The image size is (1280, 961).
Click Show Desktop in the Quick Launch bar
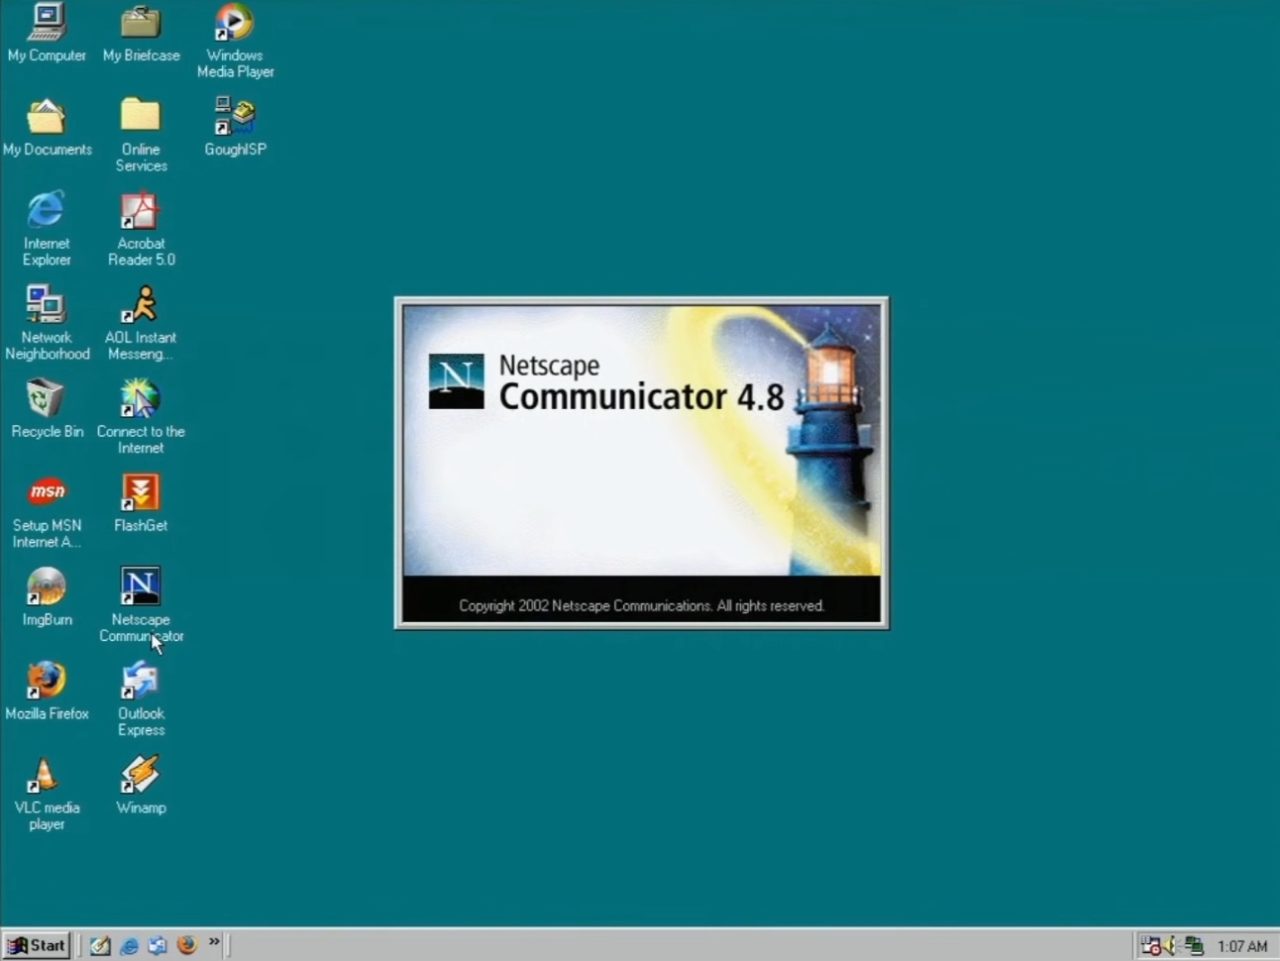coord(100,945)
